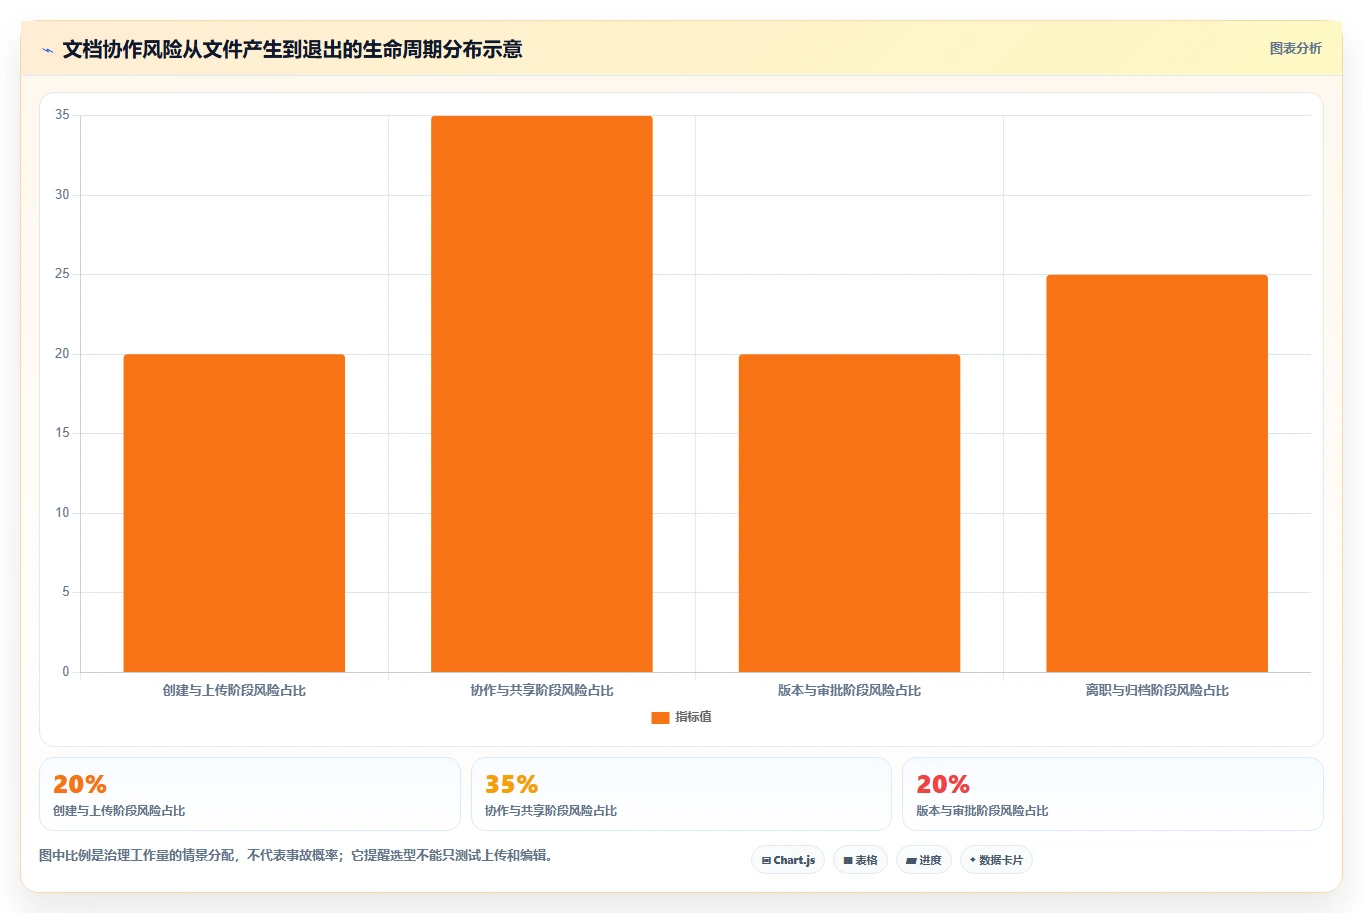Click the footnote text starting 图中比例是治理工作量
The height and width of the screenshot is (913, 1363).
click(296, 855)
